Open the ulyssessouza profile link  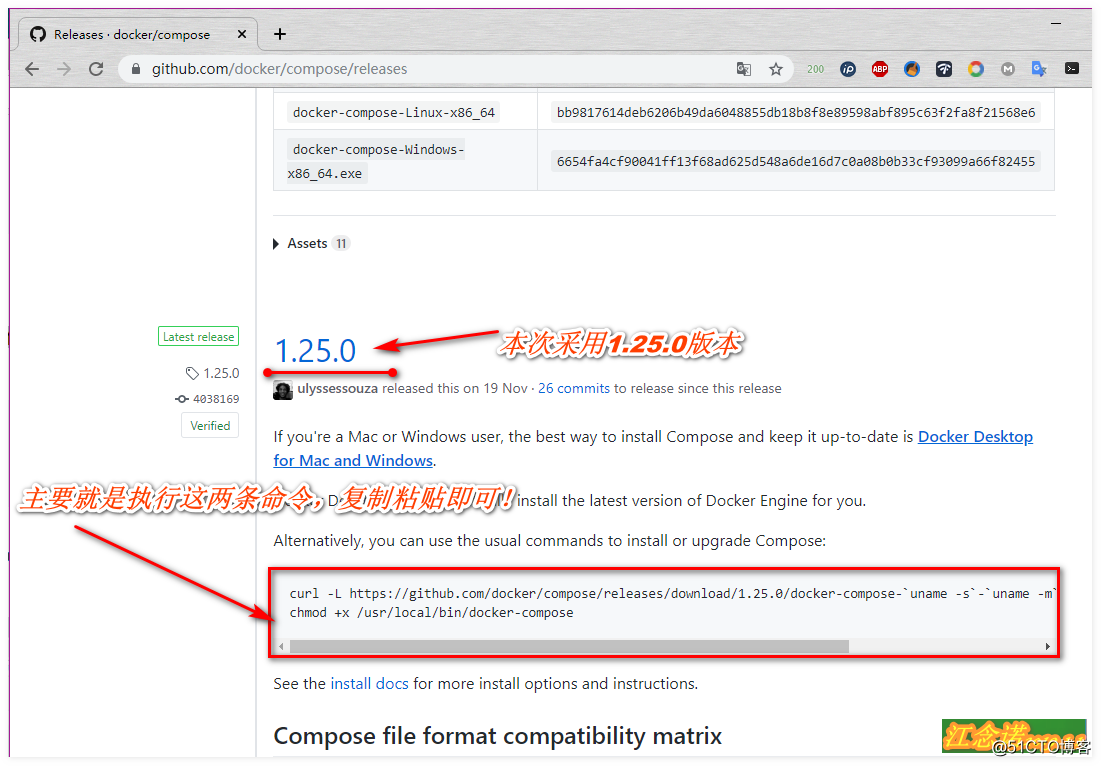pyautogui.click(x=338, y=388)
